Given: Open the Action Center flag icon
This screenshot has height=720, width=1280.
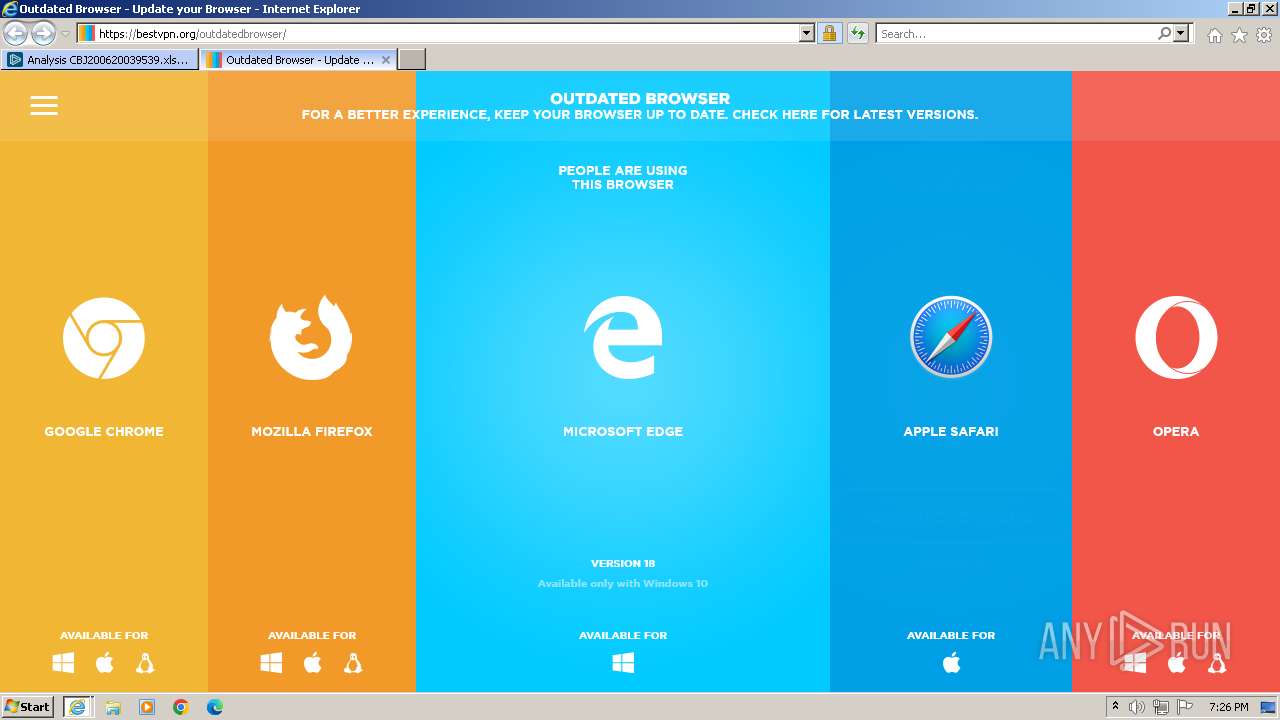Looking at the screenshot, I should [1183, 707].
